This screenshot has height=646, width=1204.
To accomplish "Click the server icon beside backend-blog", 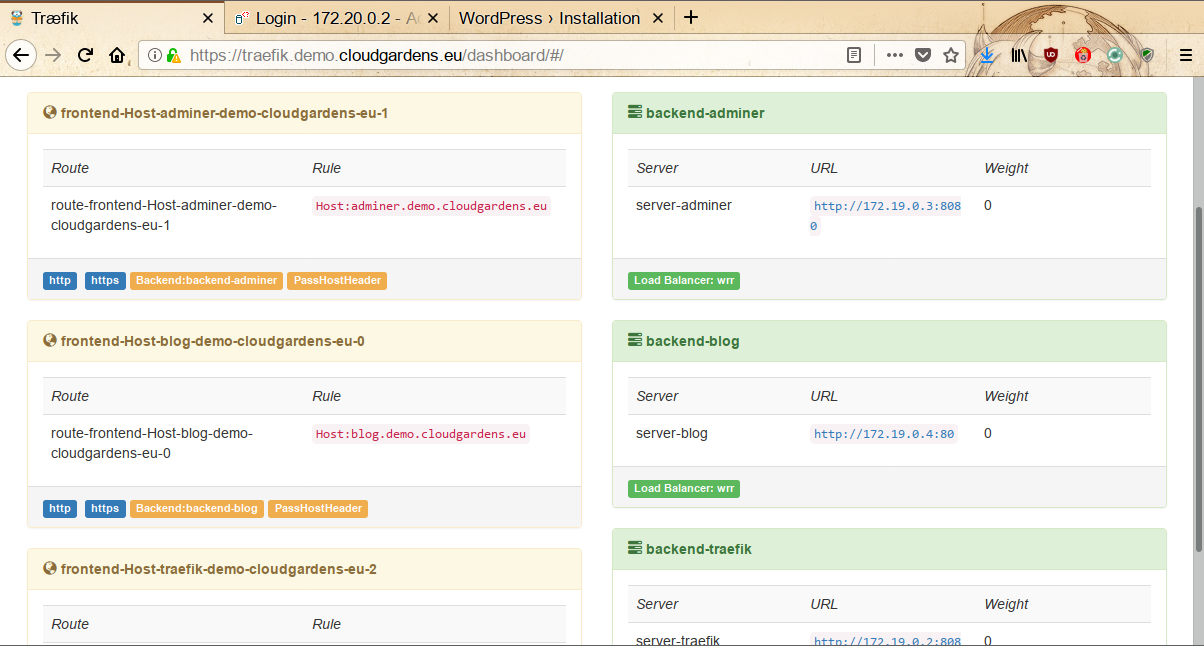I will tap(634, 341).
